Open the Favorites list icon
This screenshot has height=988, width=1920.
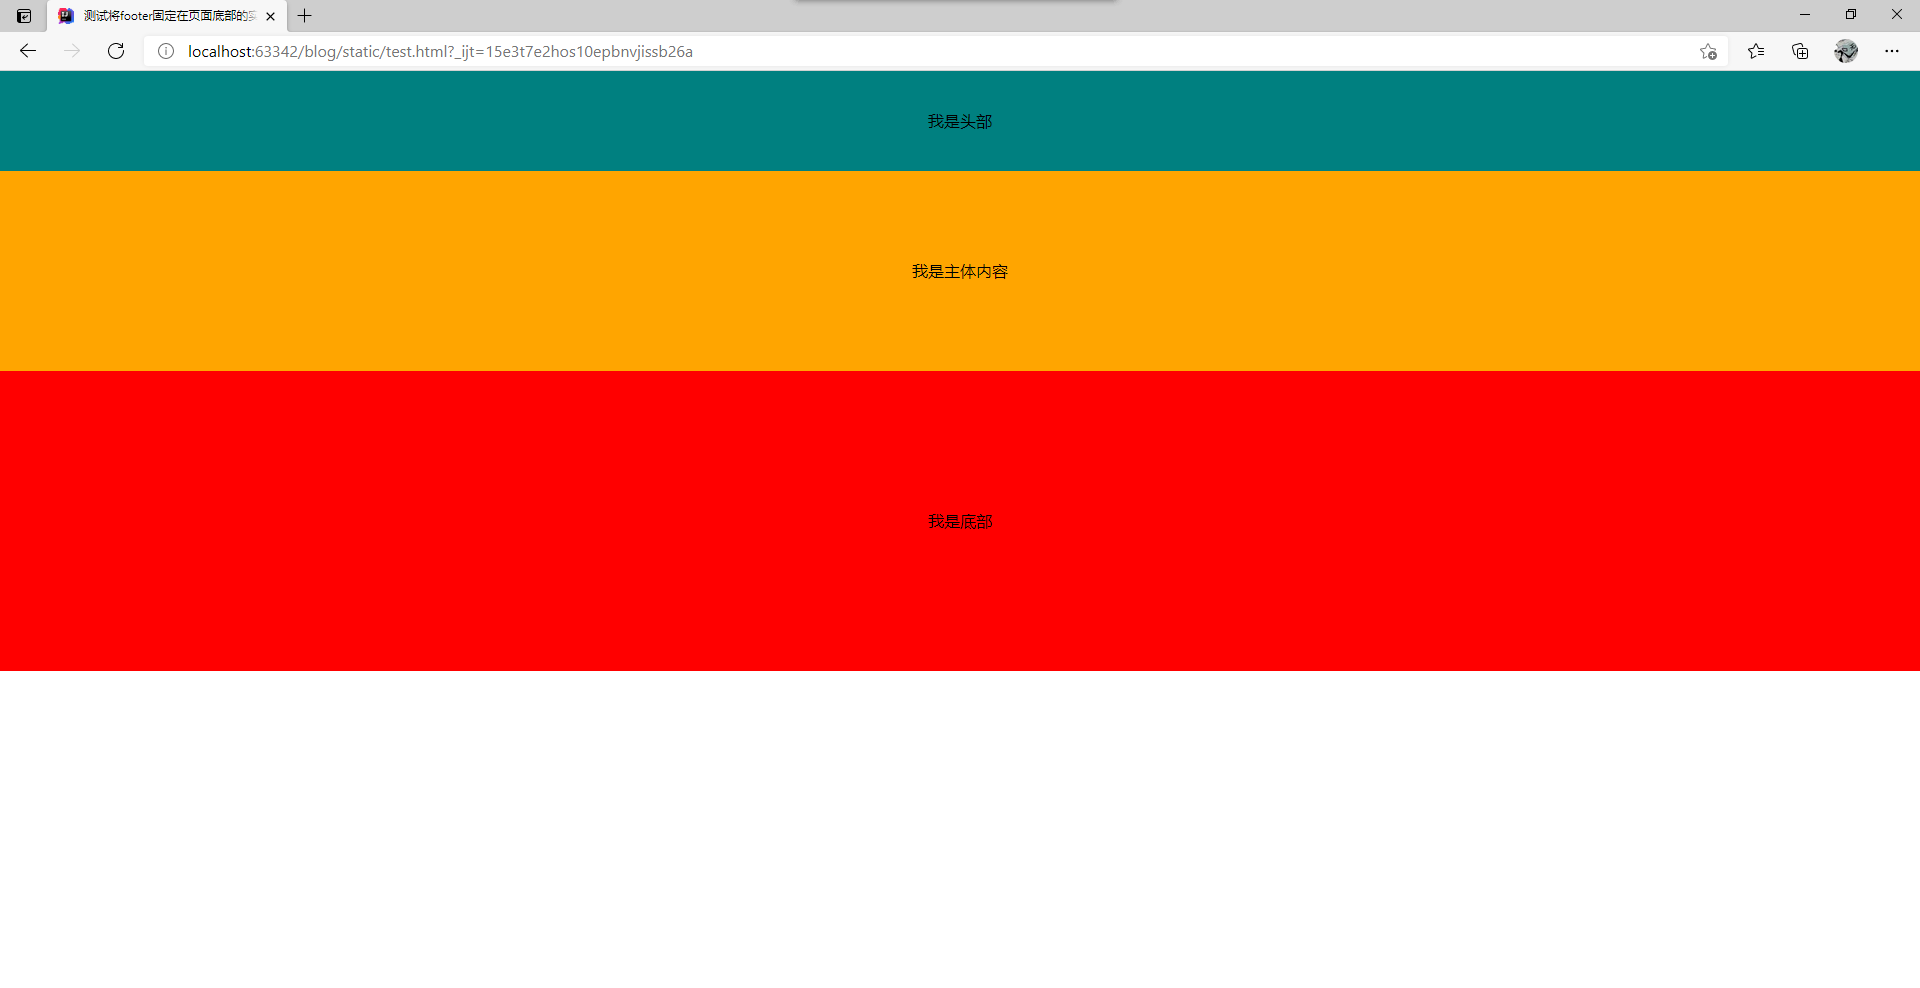coord(1756,51)
